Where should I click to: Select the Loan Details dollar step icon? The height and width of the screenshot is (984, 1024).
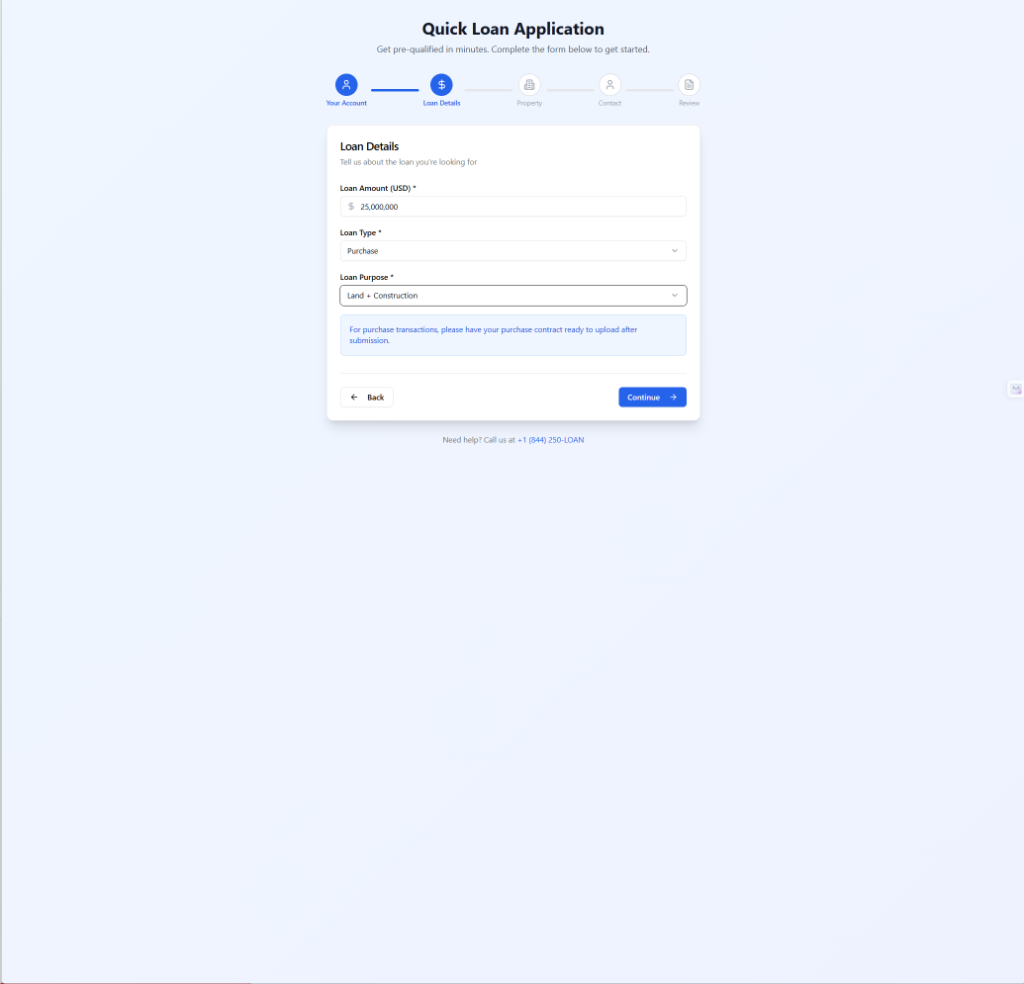[441, 85]
